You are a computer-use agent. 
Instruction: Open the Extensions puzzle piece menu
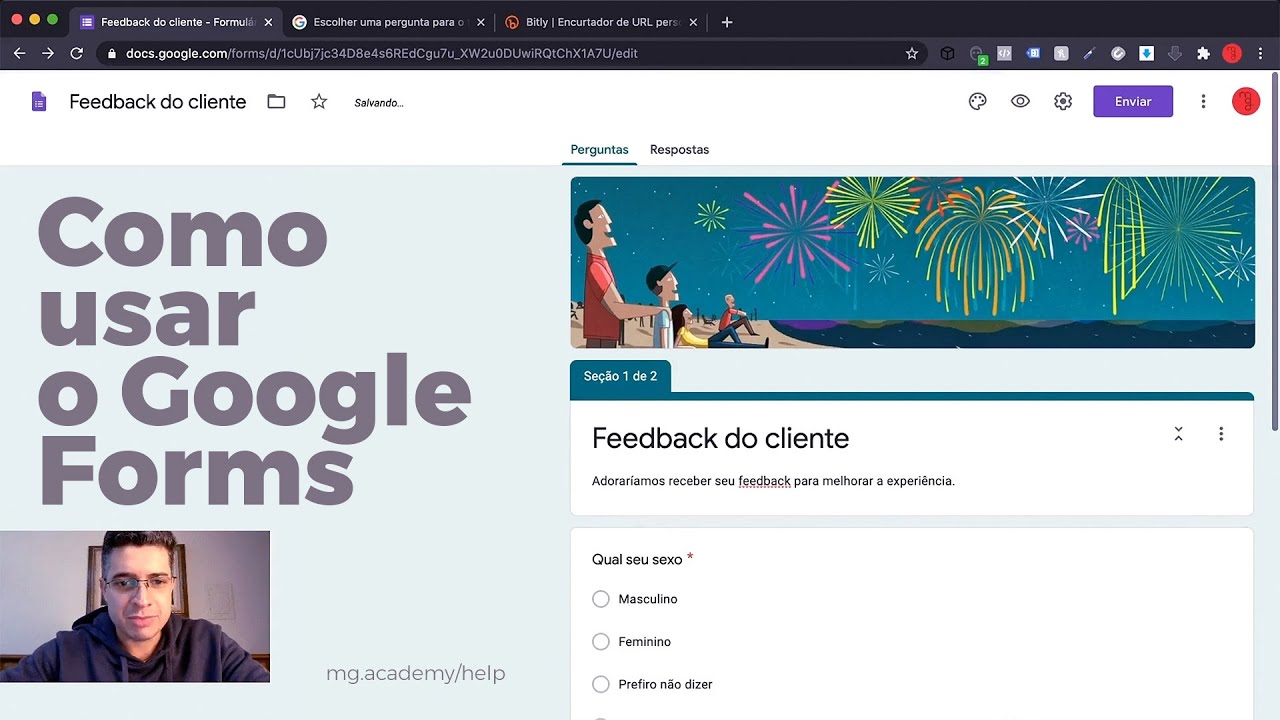click(x=1203, y=53)
